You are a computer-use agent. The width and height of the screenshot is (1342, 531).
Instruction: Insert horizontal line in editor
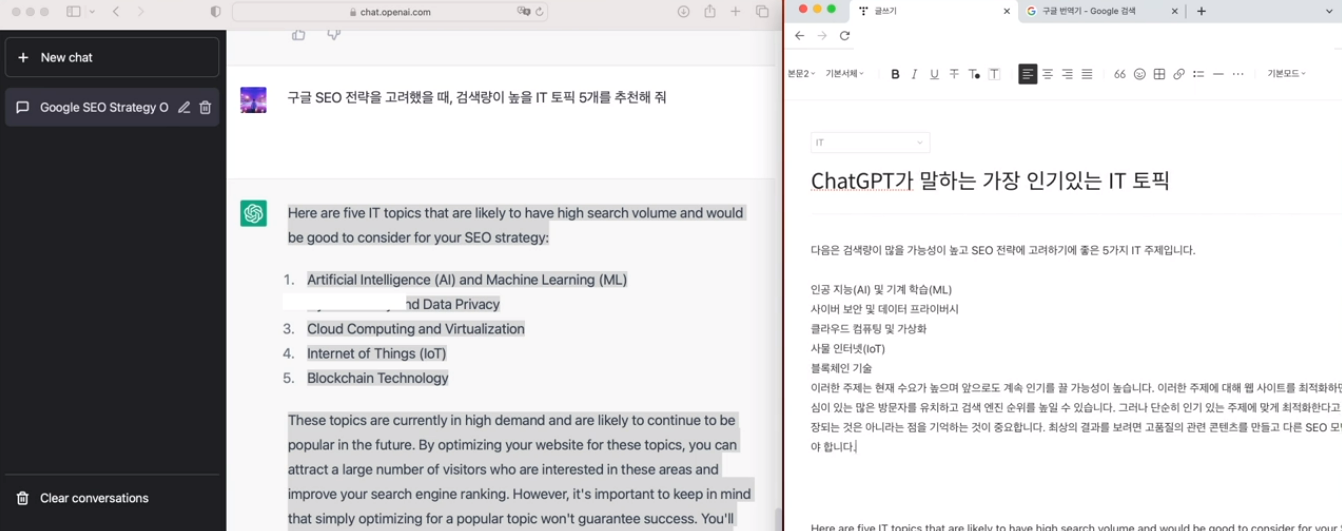[1218, 74]
